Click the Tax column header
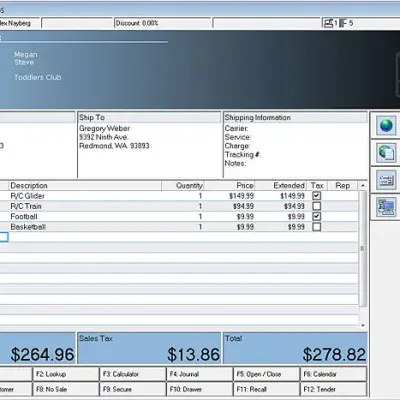Image resolution: width=400 pixels, height=400 pixels. tap(317, 186)
